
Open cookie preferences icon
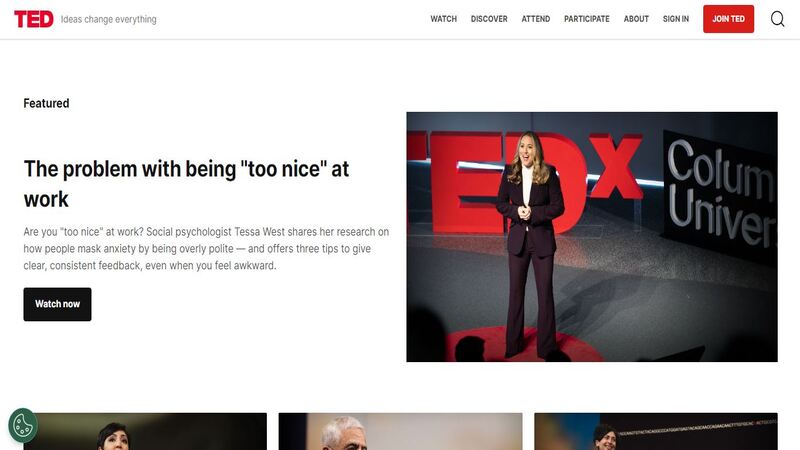(23, 425)
